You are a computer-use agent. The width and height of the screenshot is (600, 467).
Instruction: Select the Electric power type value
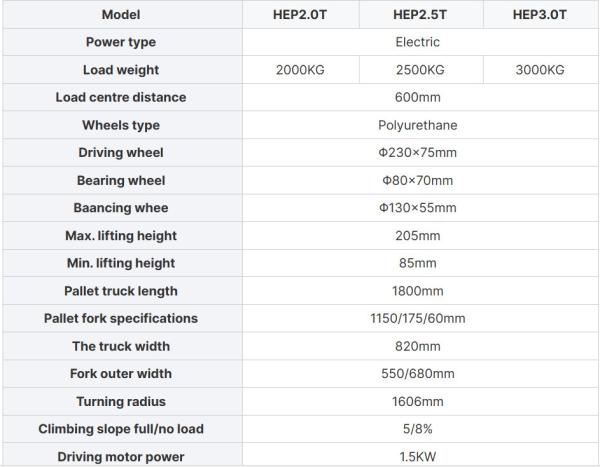coord(417,42)
